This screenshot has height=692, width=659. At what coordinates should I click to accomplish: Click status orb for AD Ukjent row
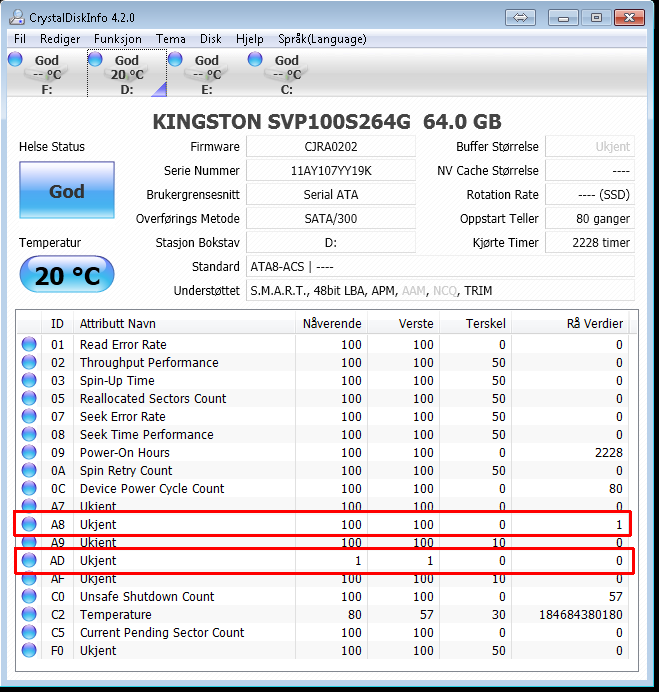29,560
